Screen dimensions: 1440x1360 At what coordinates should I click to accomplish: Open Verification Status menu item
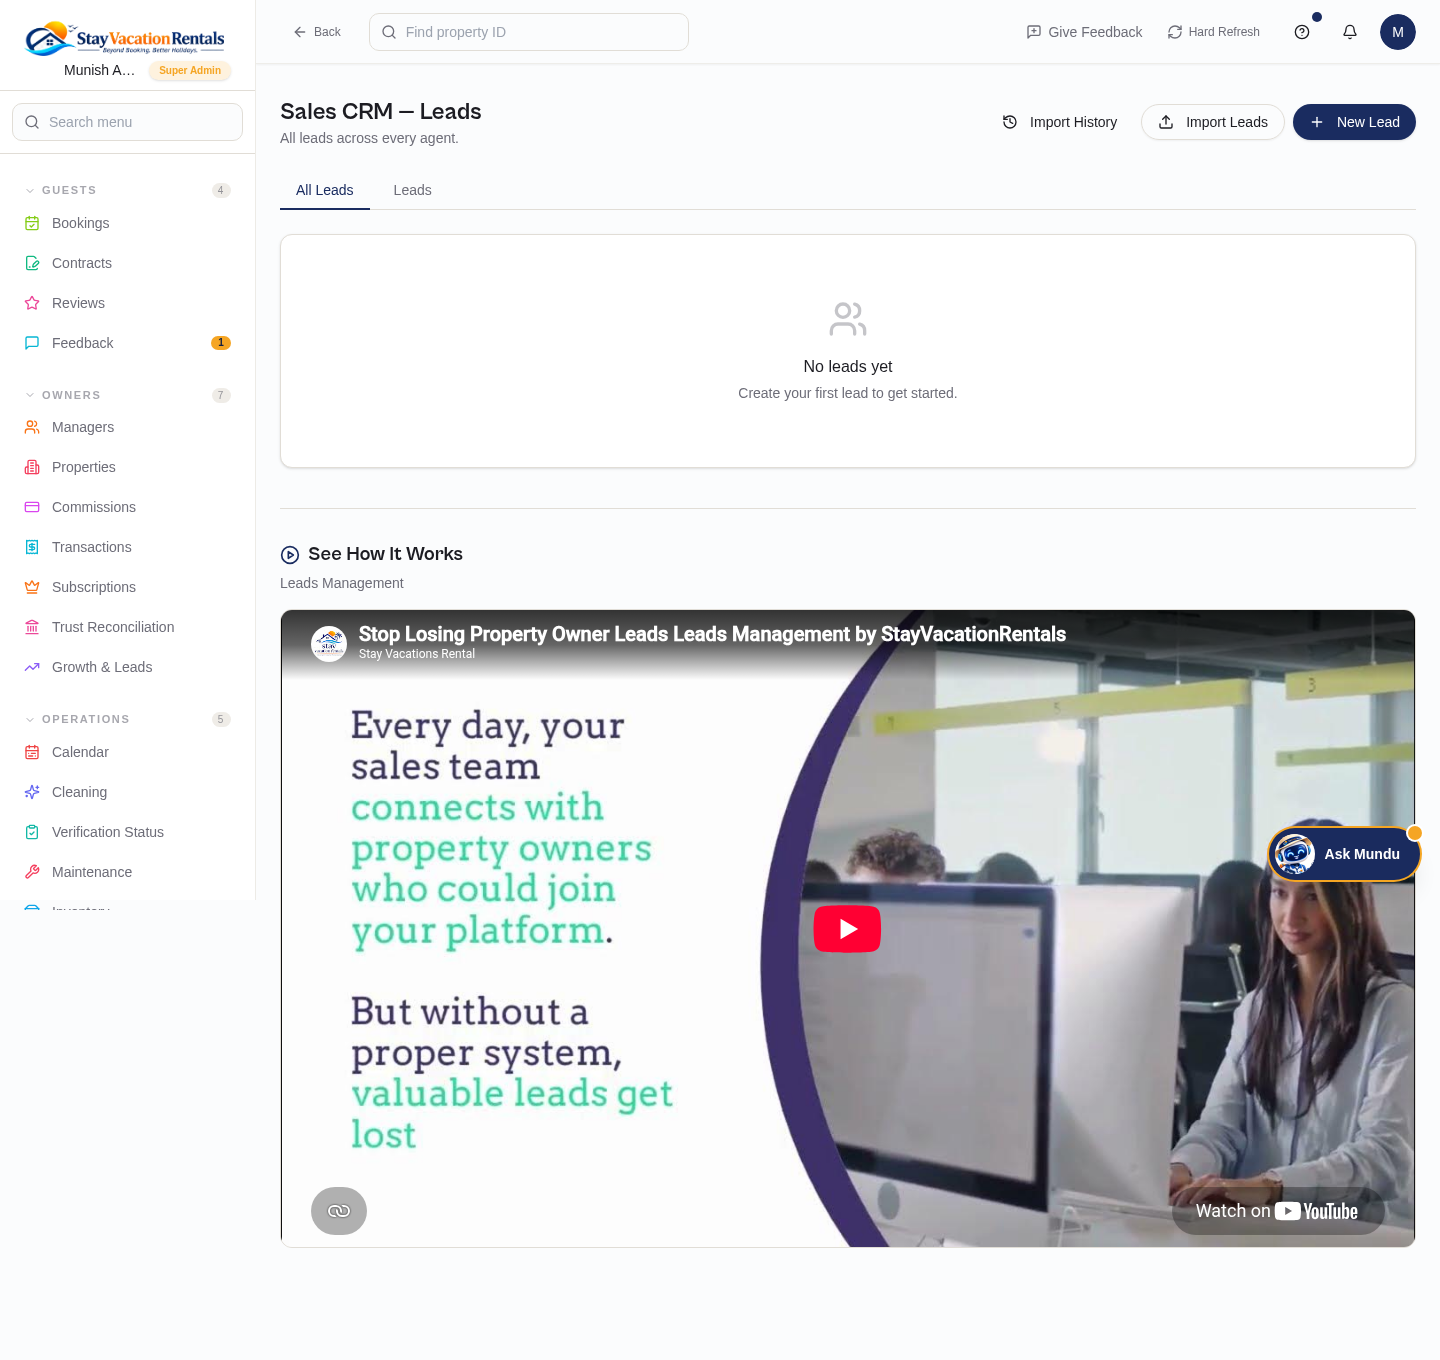[127, 832]
